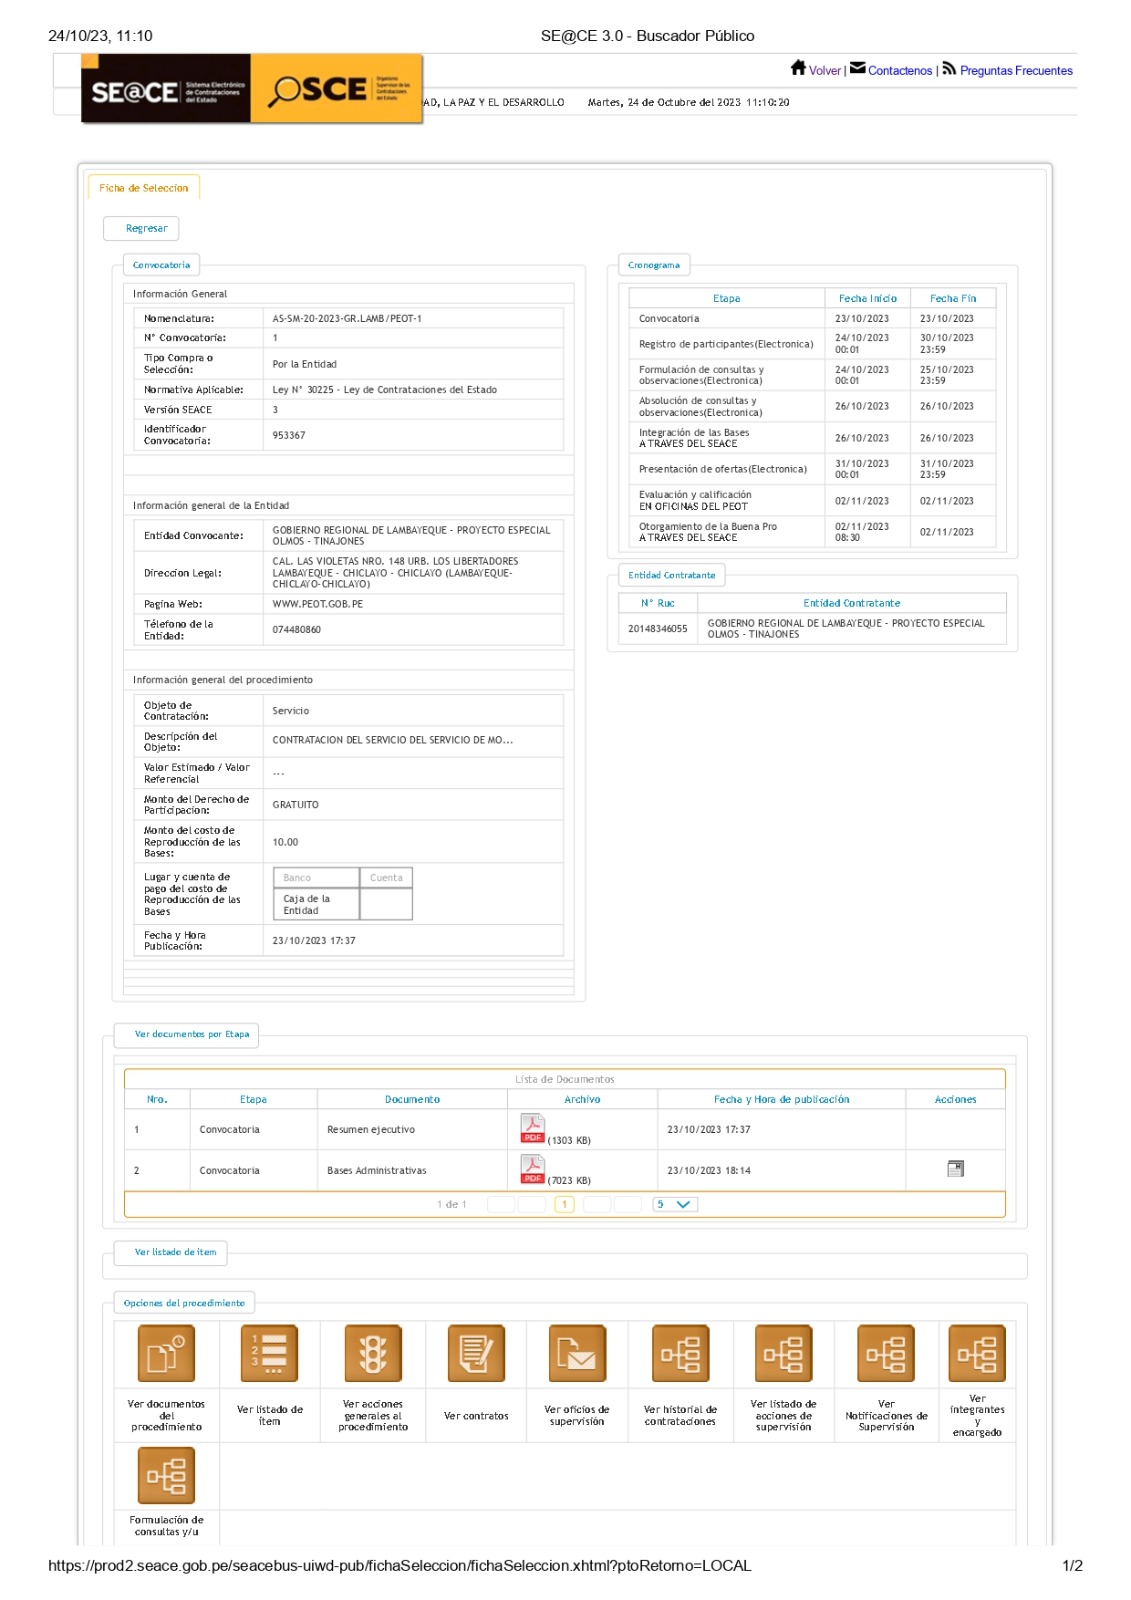
Task: Click the Fecha Fin header in Cronograma
Action: point(953,298)
